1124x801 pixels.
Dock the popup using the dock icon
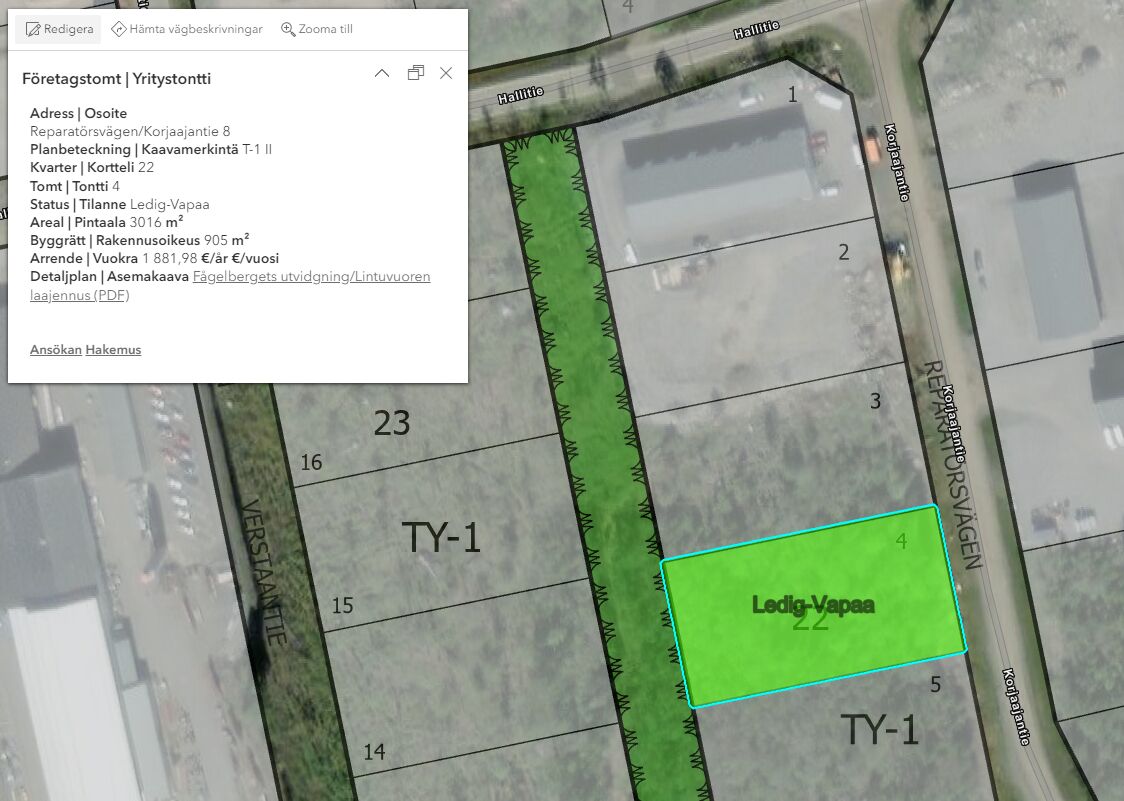click(x=416, y=73)
